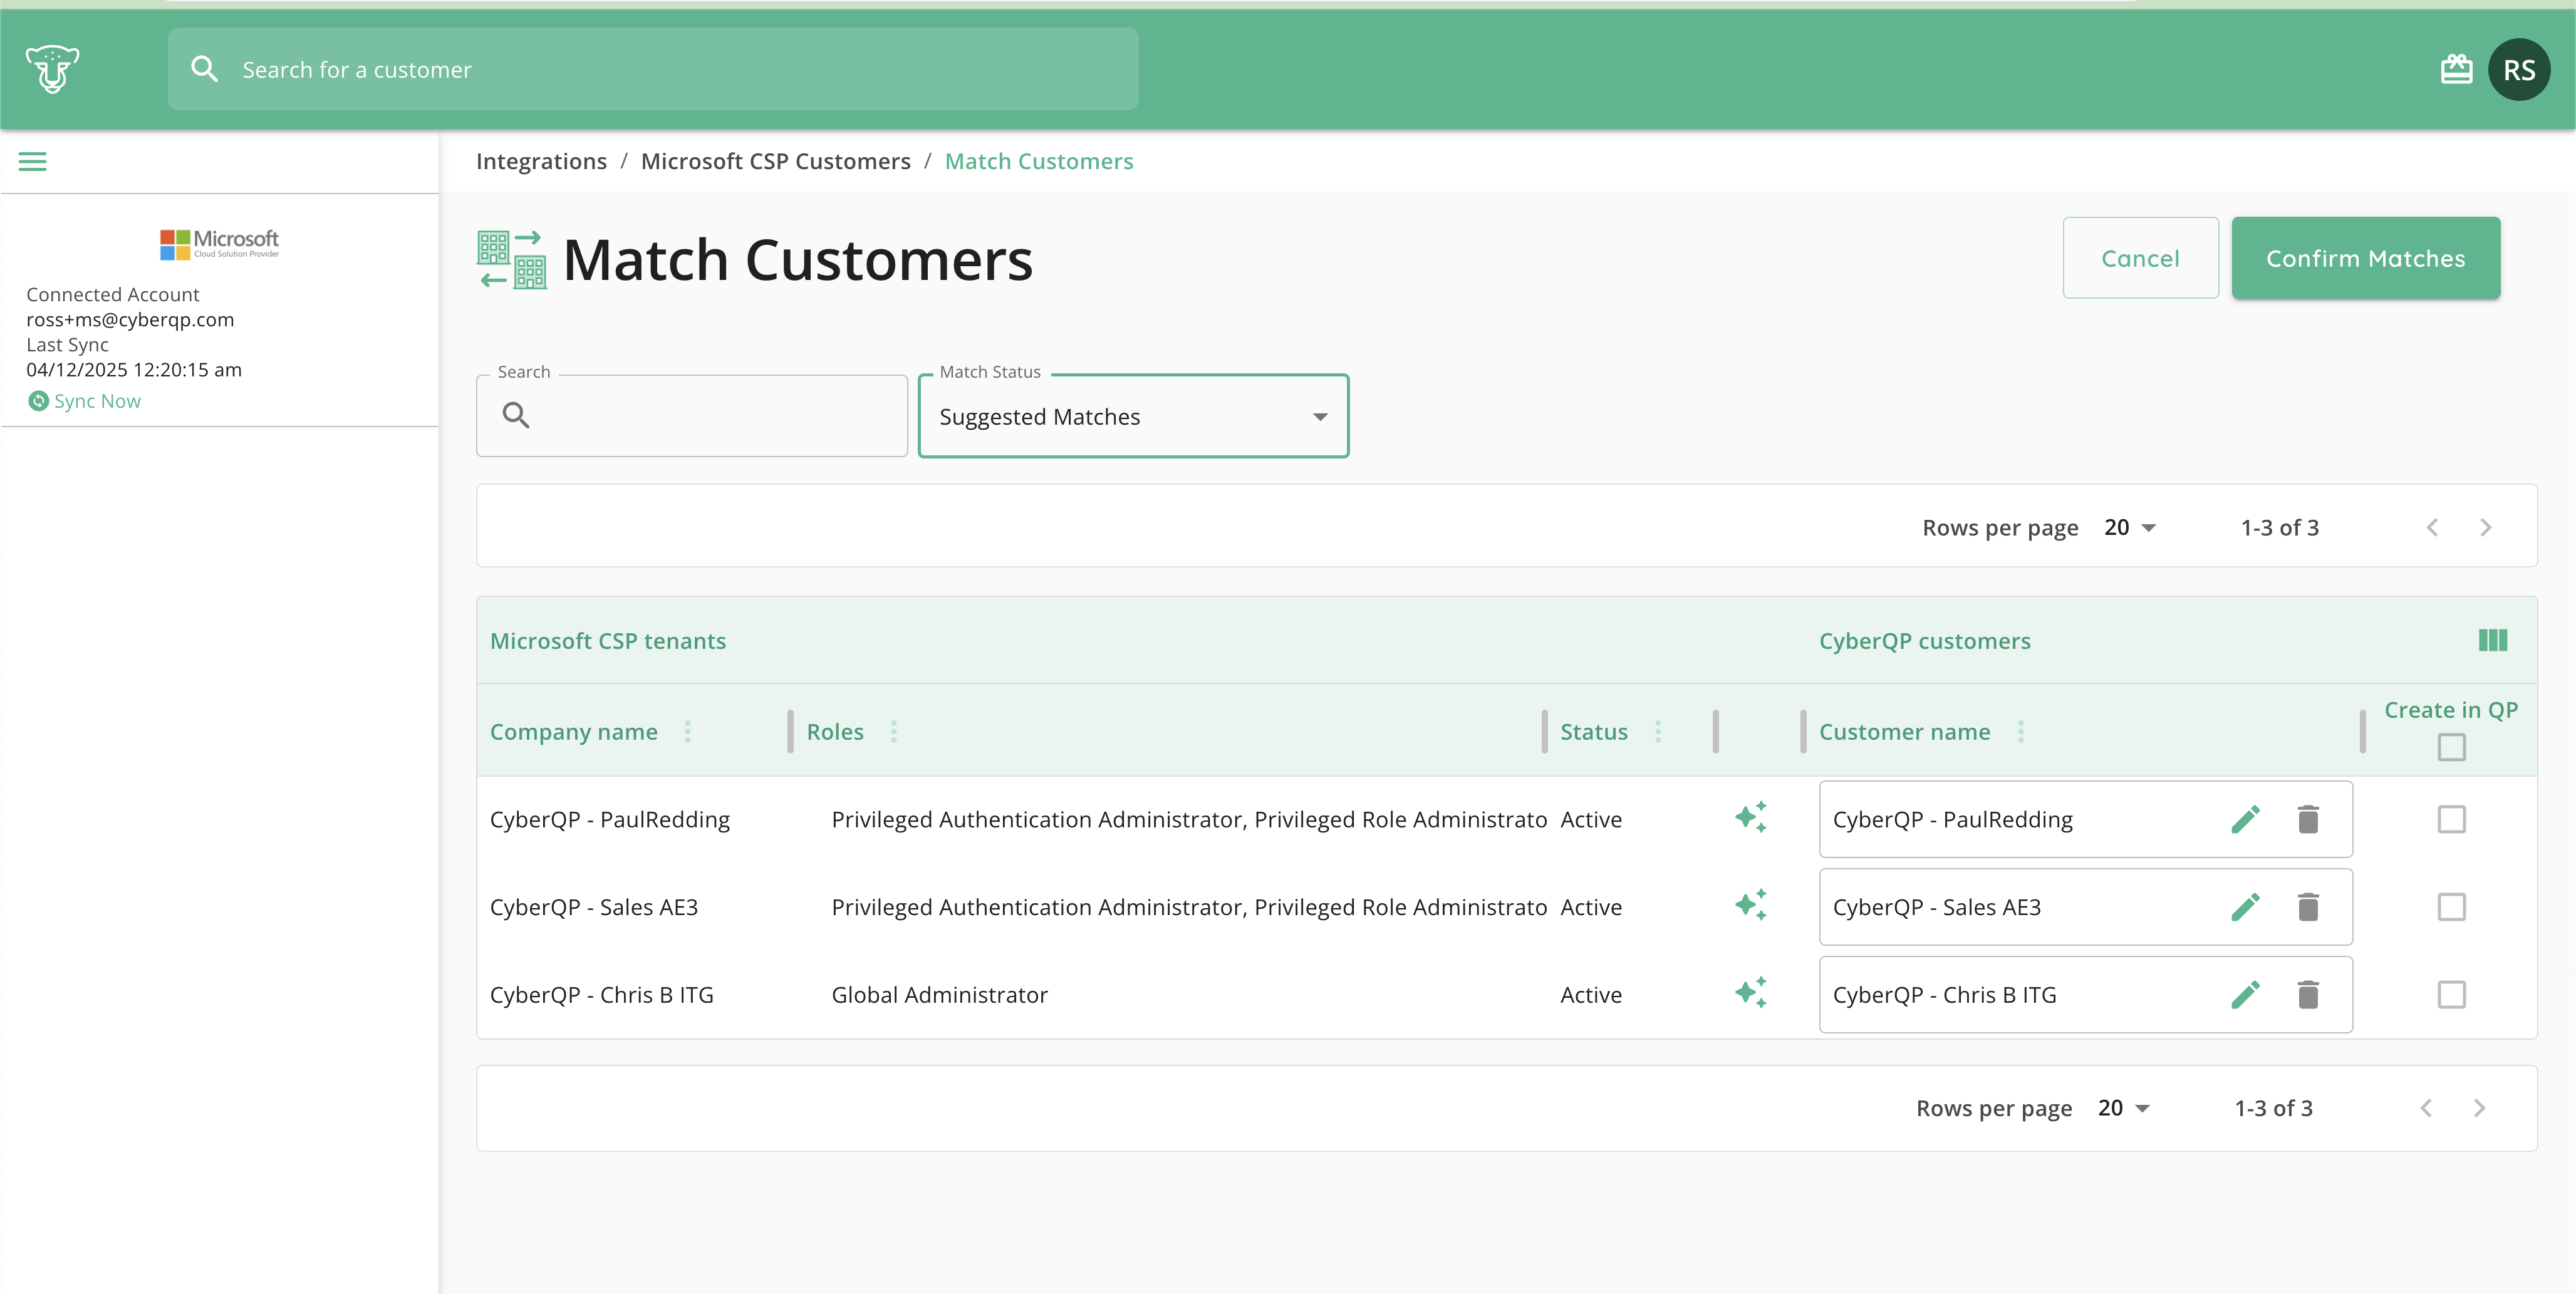
Task: Open the table column chooser icon
Action: coord(2492,640)
